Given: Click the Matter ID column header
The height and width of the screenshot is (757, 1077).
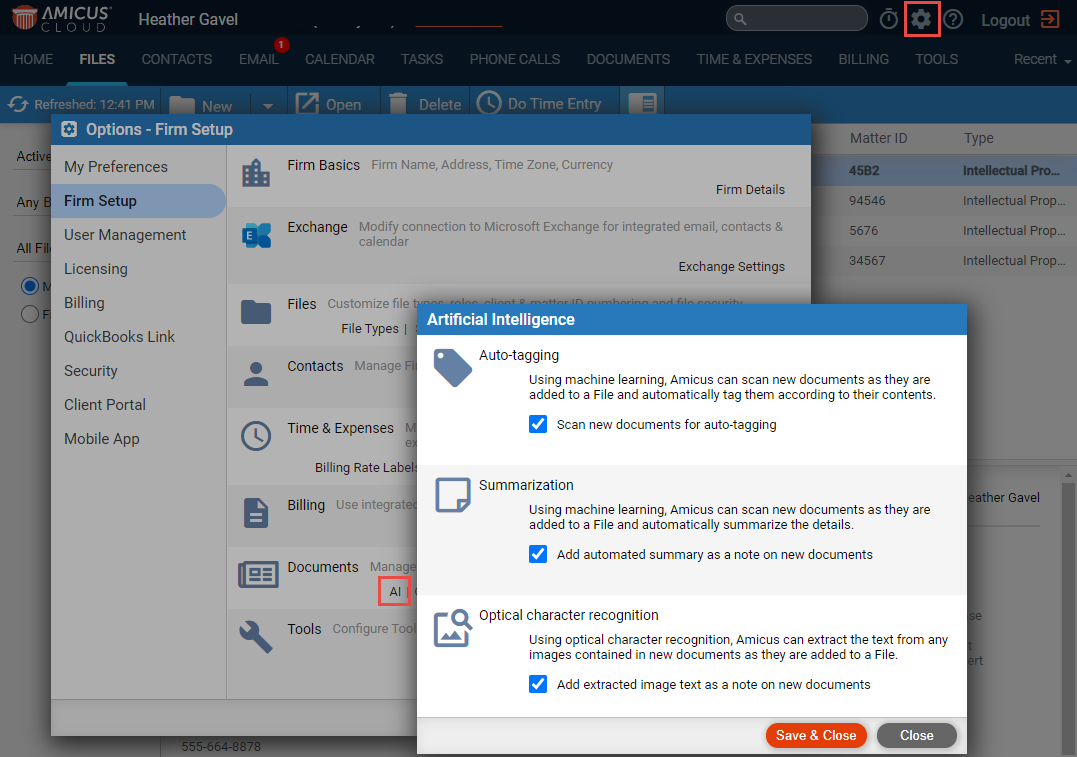Looking at the screenshot, I should [878, 138].
